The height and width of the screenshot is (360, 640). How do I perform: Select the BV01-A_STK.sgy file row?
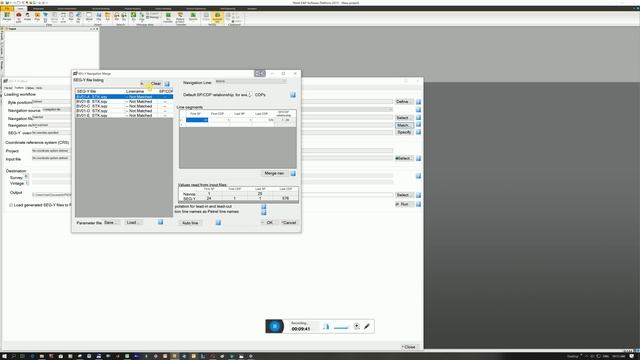click(x=124, y=97)
